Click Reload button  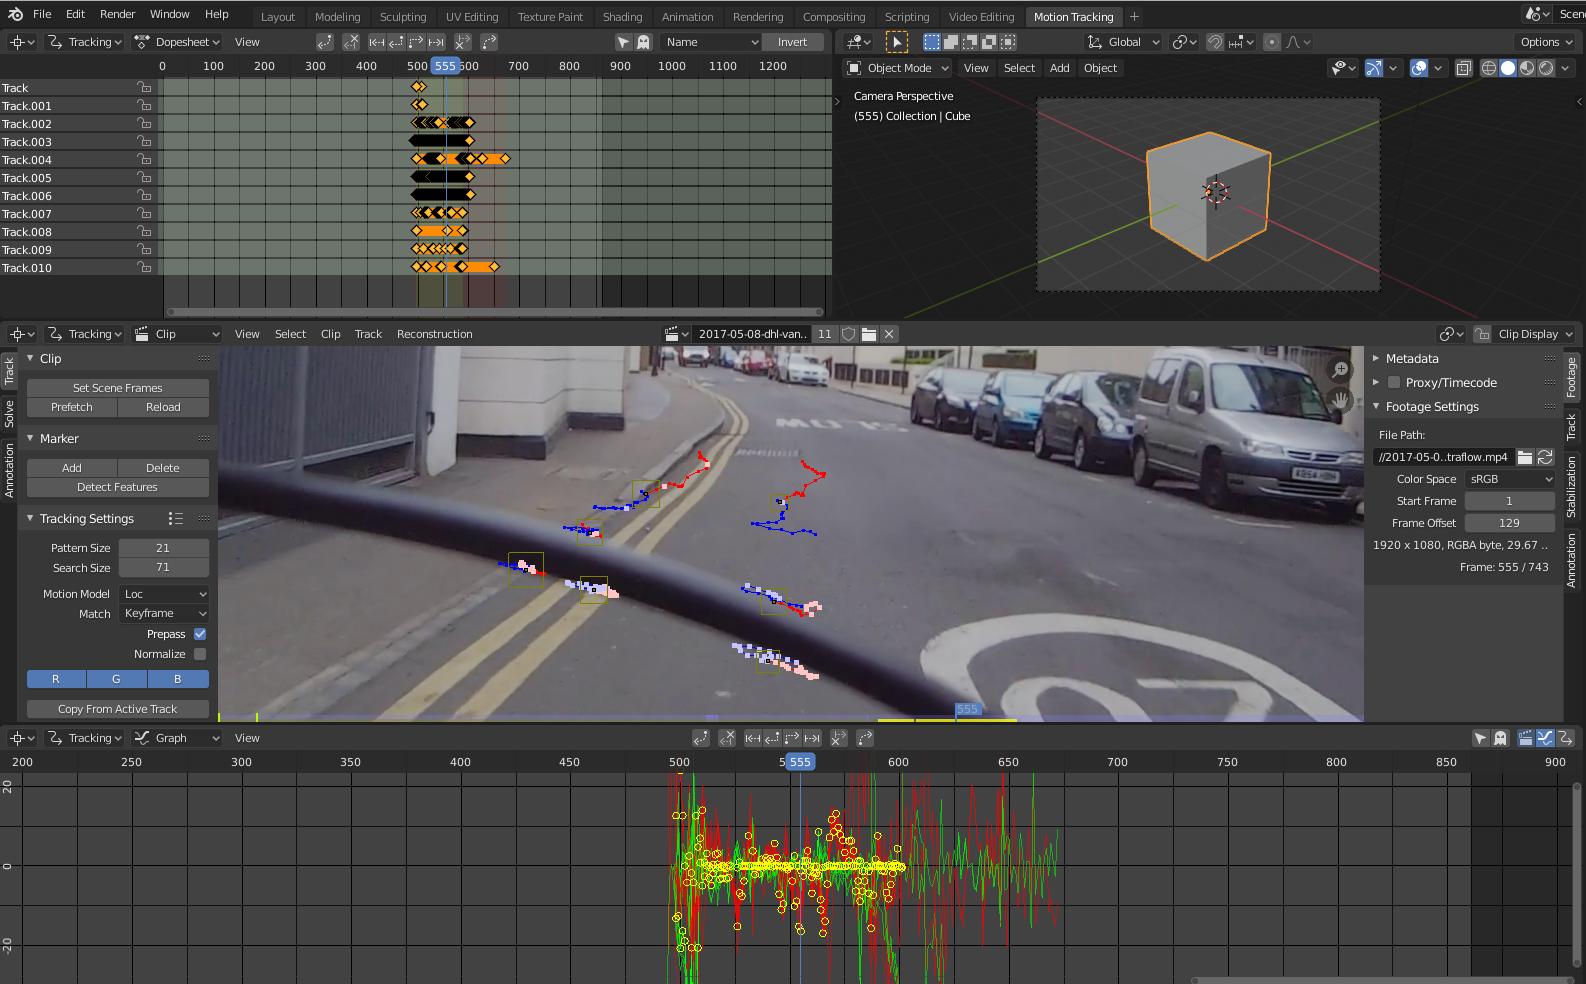(163, 407)
